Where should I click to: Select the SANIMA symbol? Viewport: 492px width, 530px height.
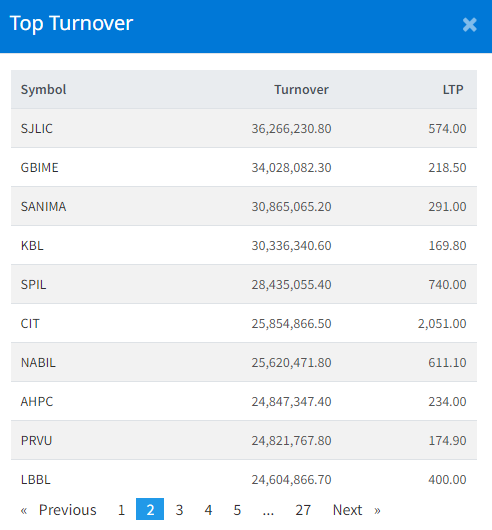[x=43, y=207]
